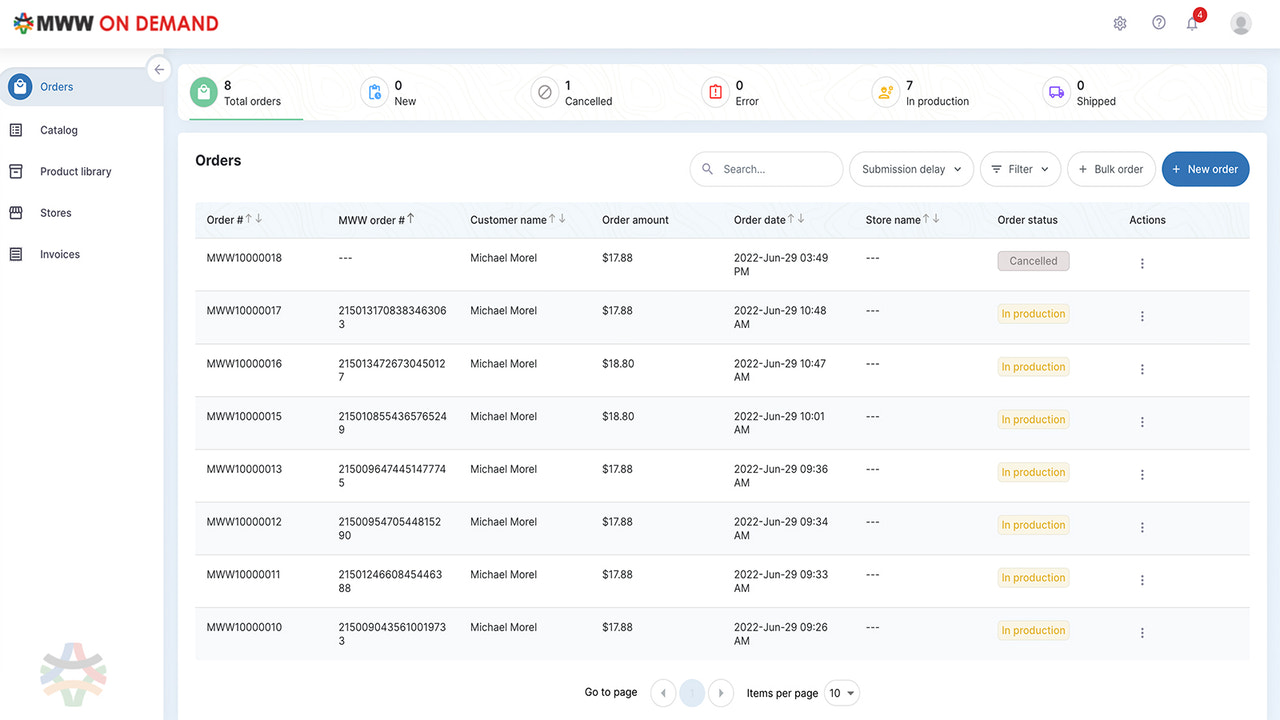Click the Bulk order button
This screenshot has width=1280, height=720.
click(x=1111, y=169)
